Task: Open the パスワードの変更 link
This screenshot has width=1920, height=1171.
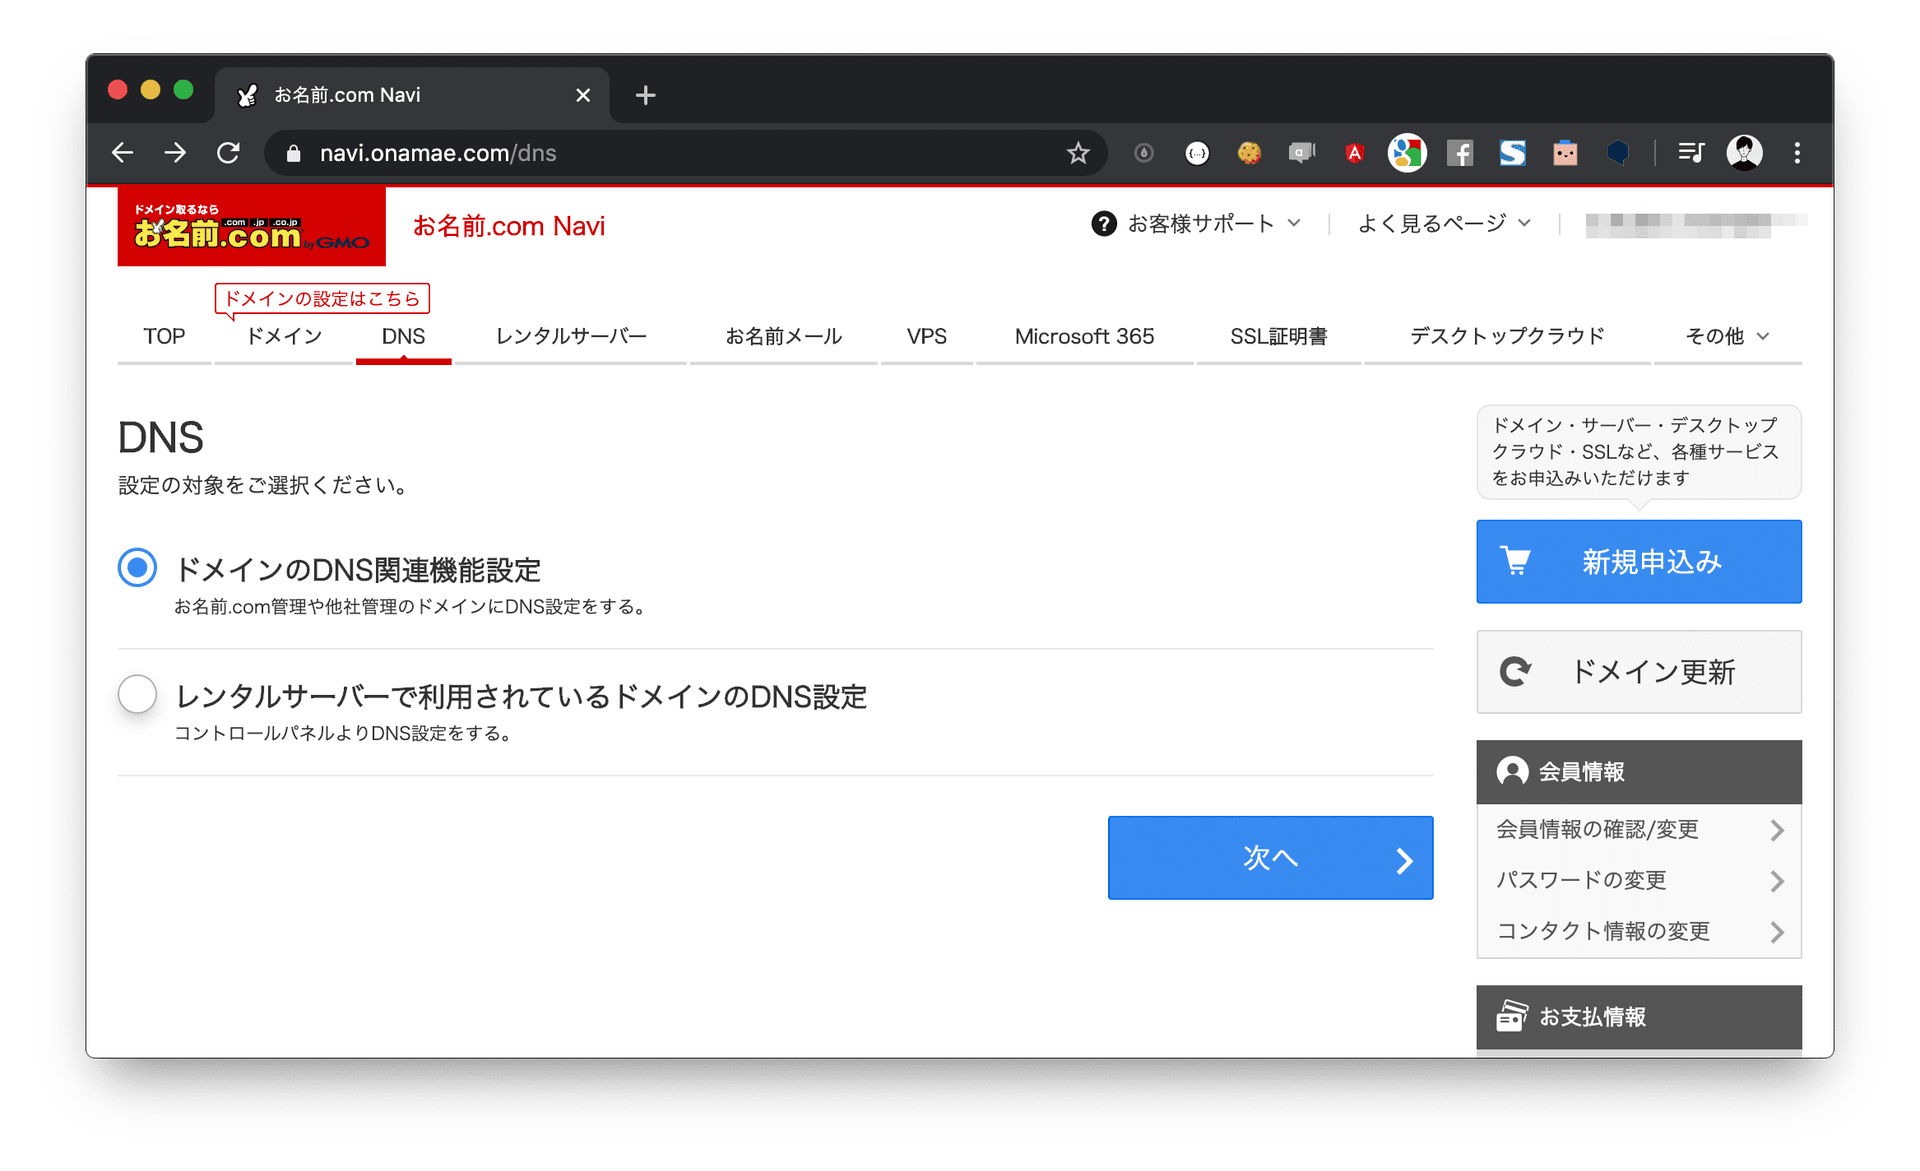Action: coord(1638,881)
